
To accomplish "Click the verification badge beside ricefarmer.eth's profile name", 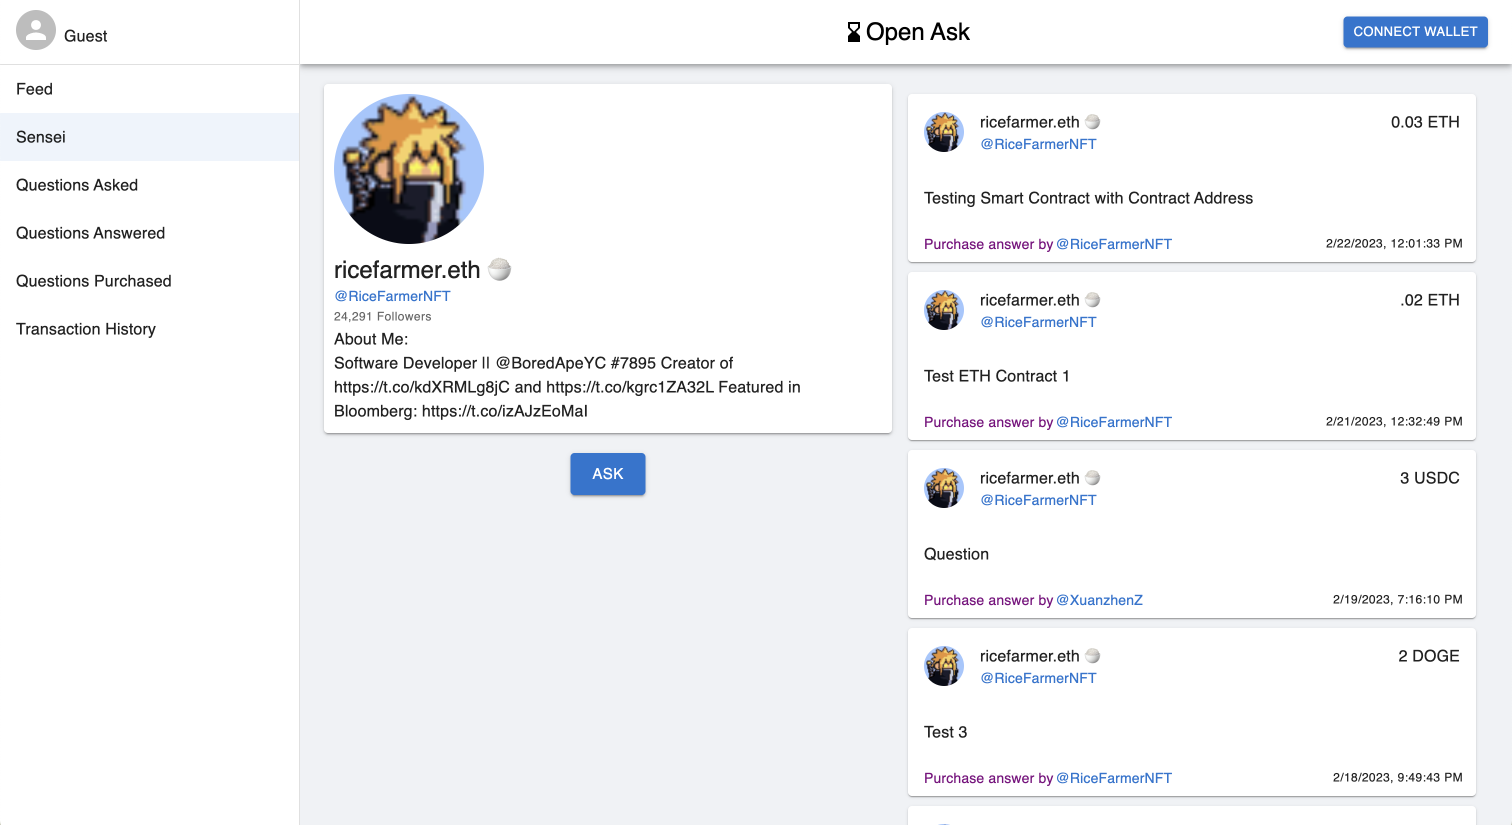I will 499,269.
